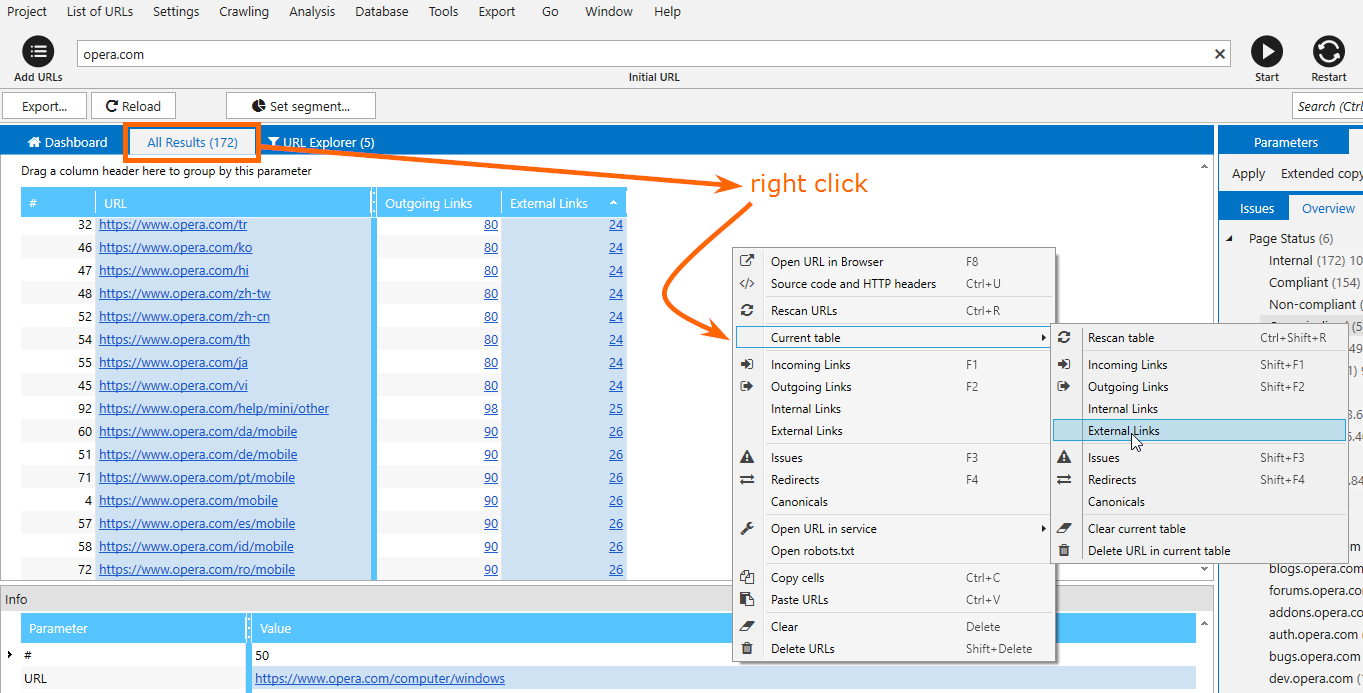This screenshot has height=693, width=1363.
Task: Clear the Initial URL field with the X
Action: pos(1220,54)
